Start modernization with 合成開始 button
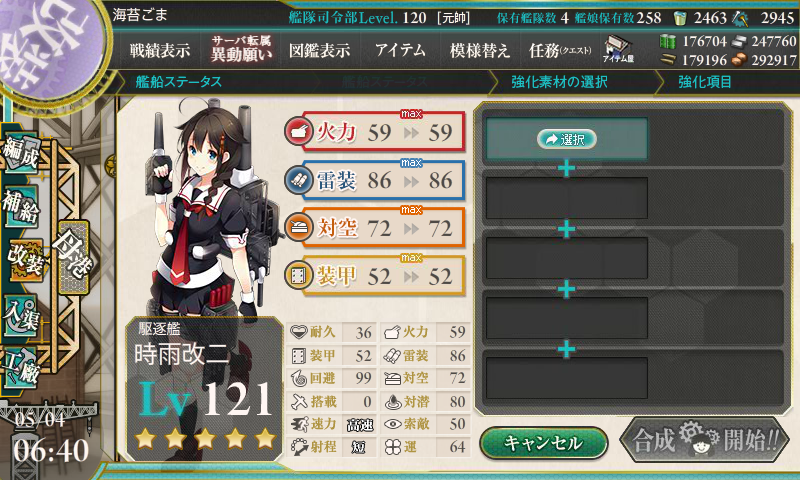This screenshot has width=800, height=480. tap(704, 440)
